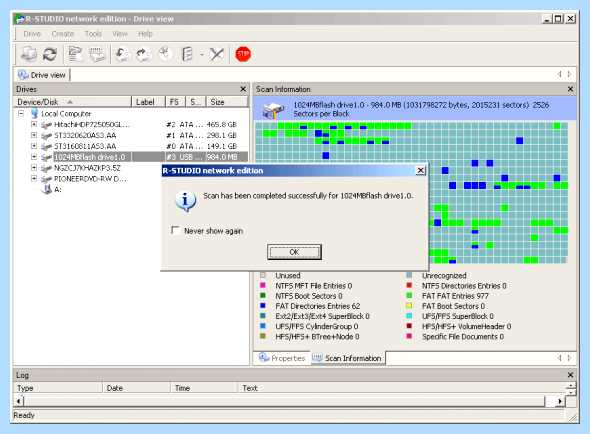
Task: Click the HFS/HFS+ VolumeHeader 0 legend text
Action: [466, 326]
